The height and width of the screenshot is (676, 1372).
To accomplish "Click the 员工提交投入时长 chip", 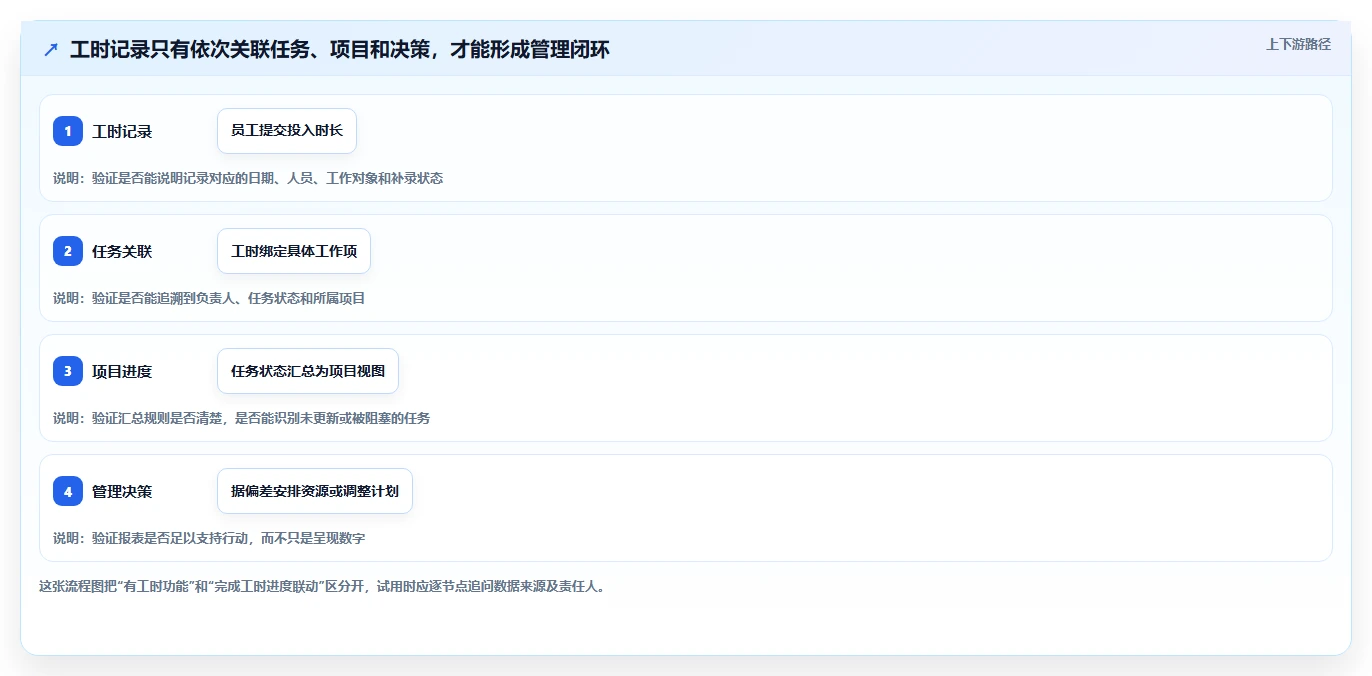I will point(287,131).
